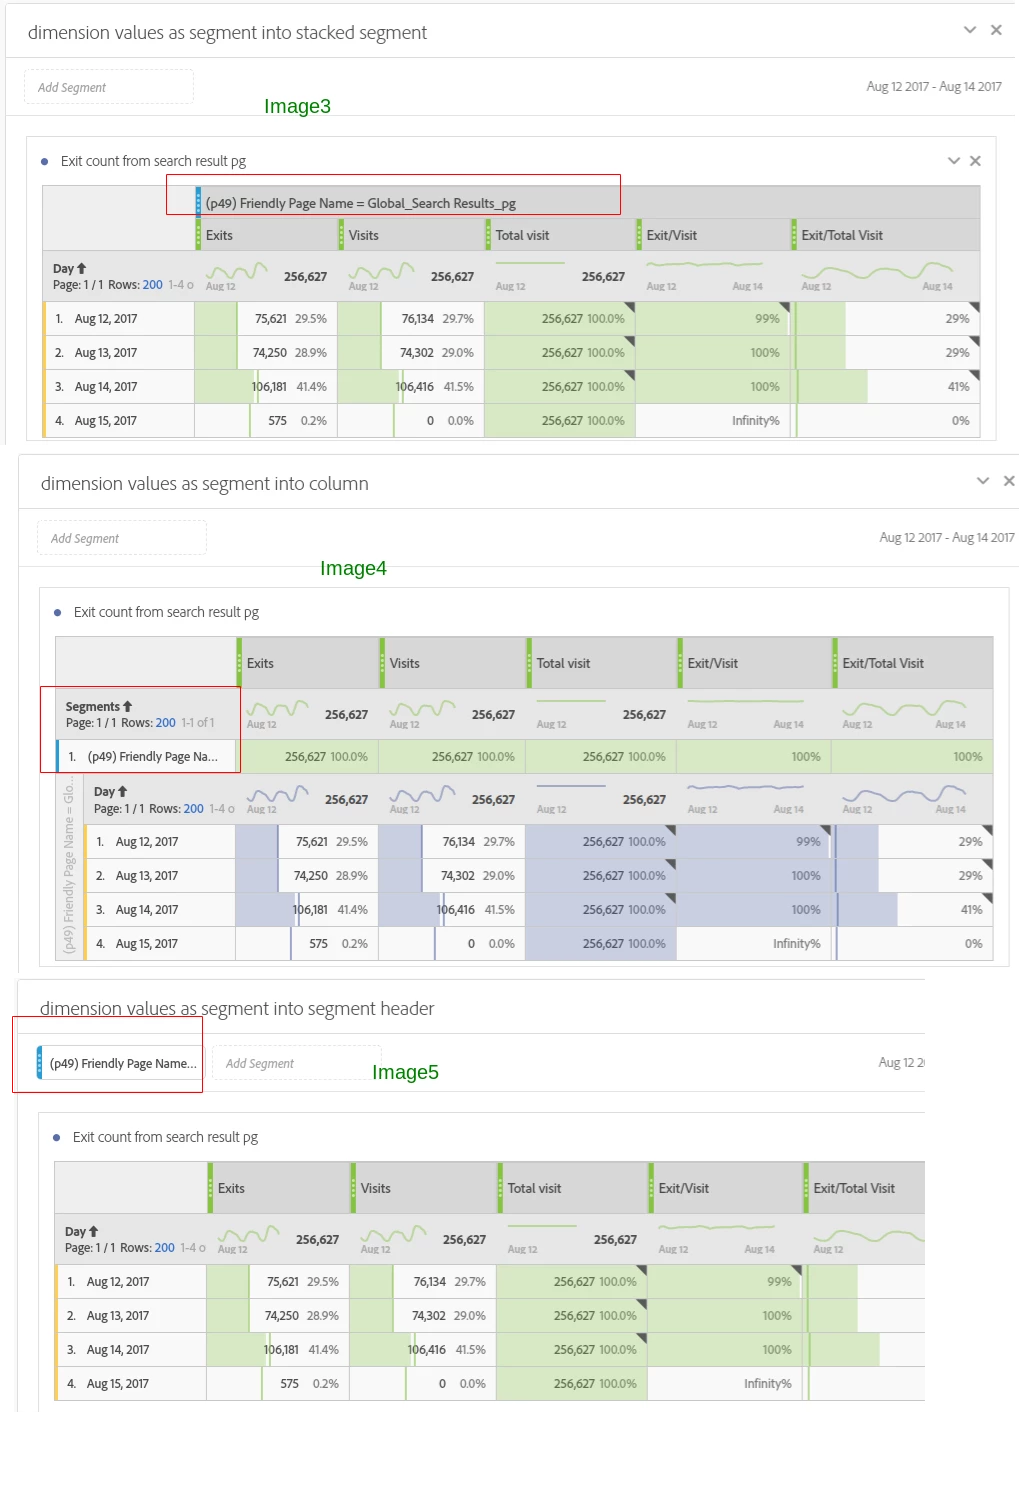Select Total visit column header in first table
The height and width of the screenshot is (1500, 1019).
coord(560,235)
